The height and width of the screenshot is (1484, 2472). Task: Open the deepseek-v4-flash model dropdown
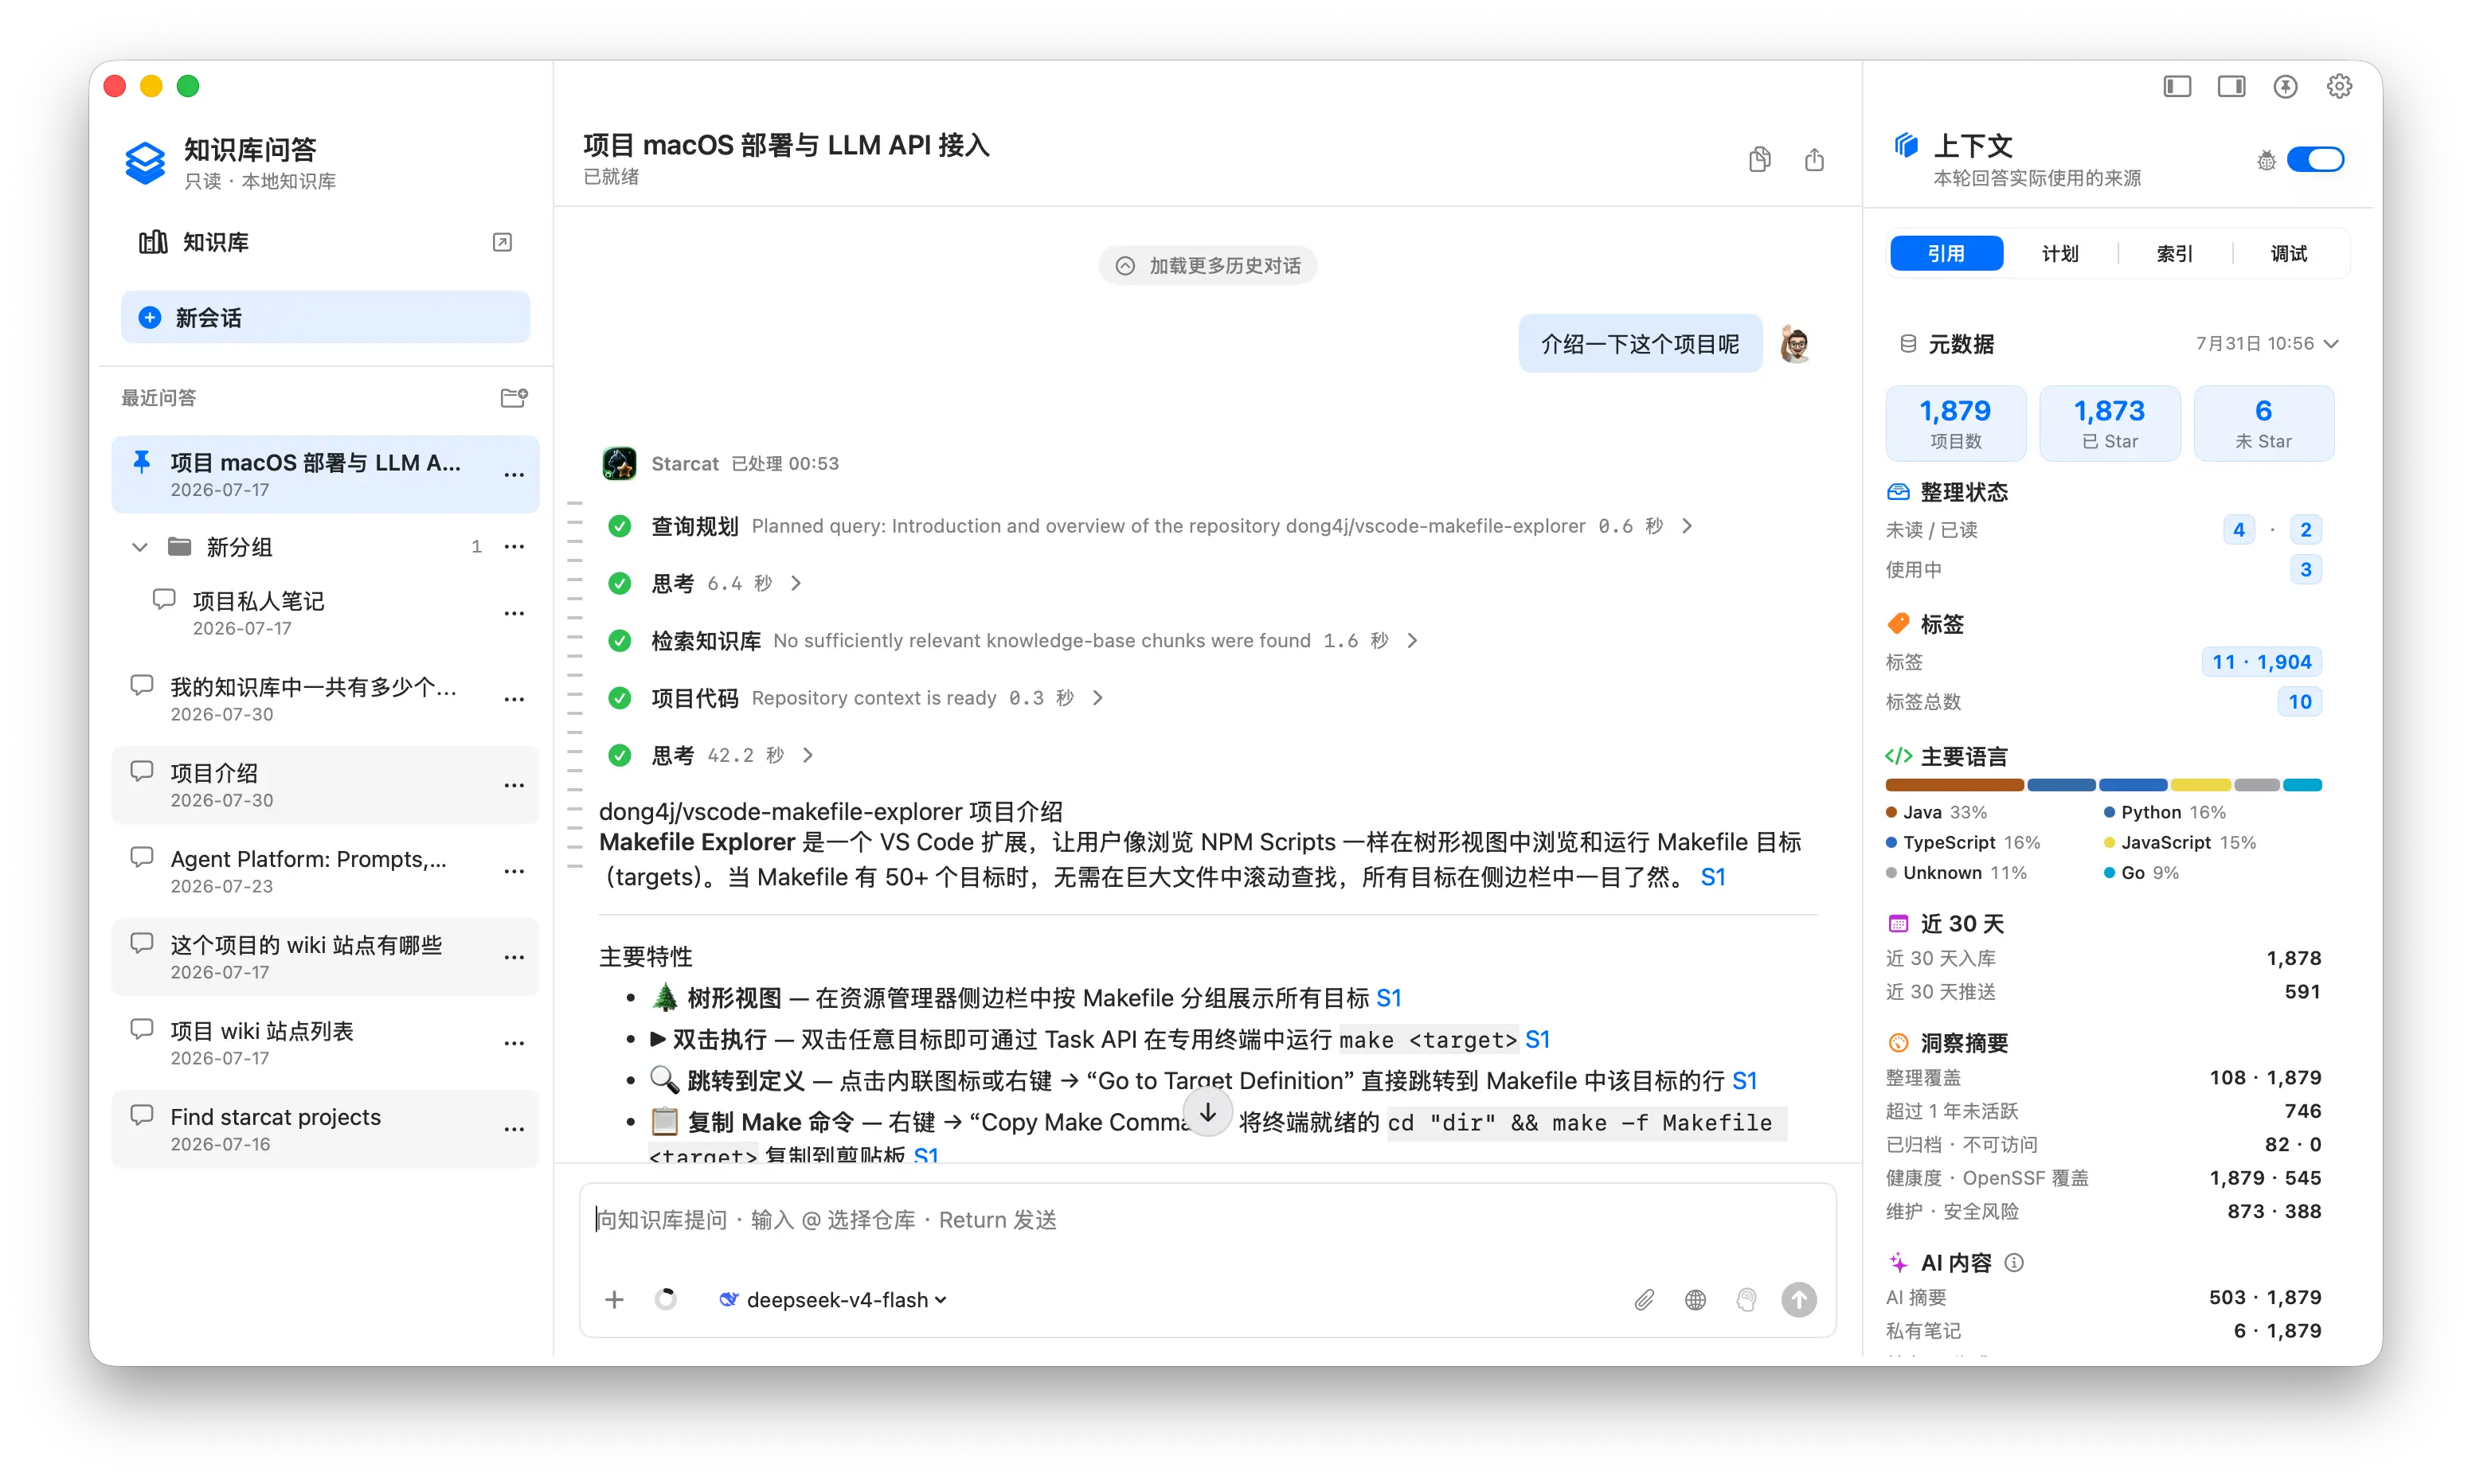click(833, 1299)
